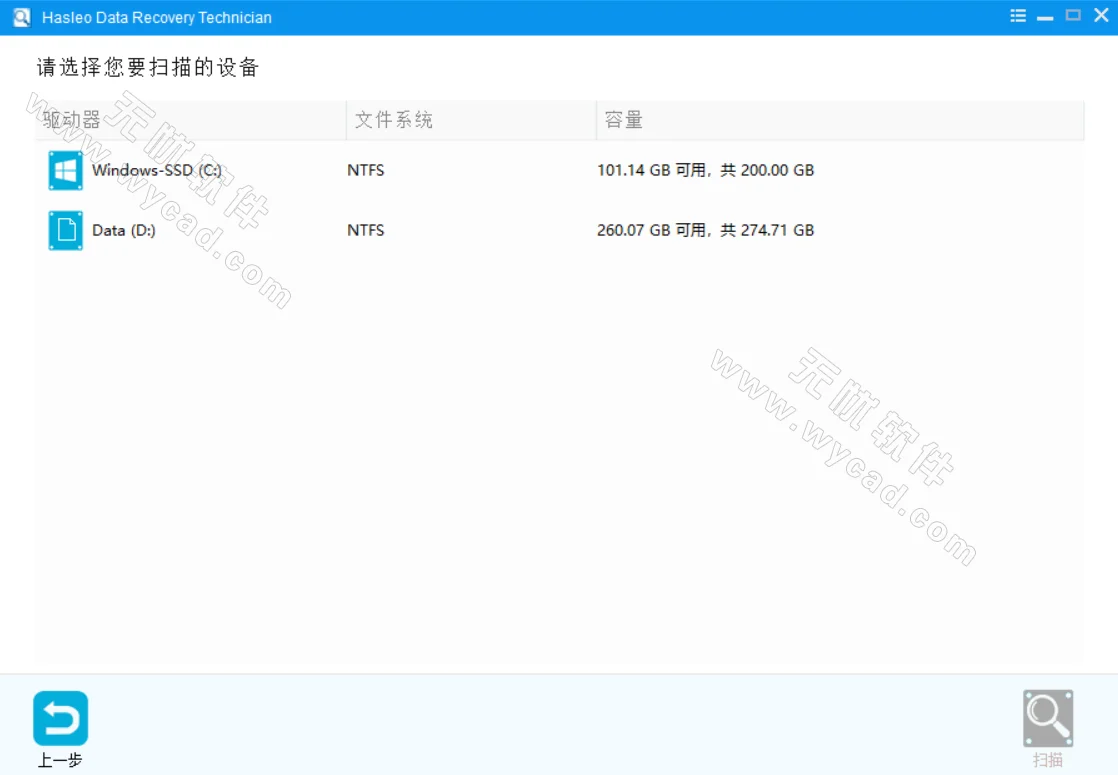Click the 扫描 scan button
The image size is (1118, 775).
[1048, 725]
